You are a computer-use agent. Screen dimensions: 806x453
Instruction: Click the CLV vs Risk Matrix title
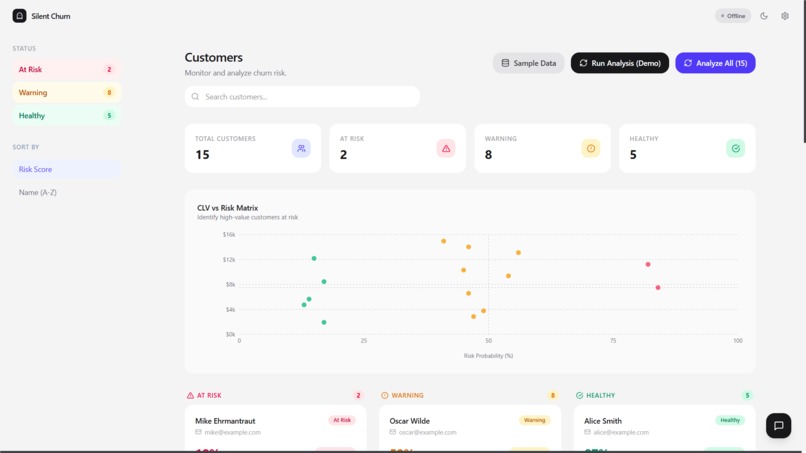228,208
